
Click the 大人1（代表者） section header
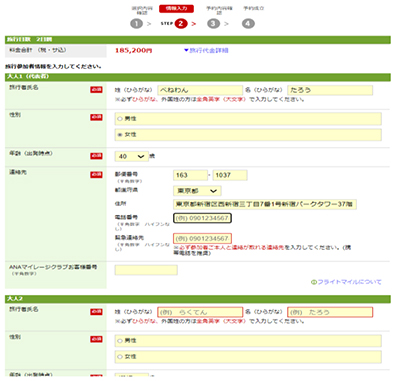(x=198, y=77)
